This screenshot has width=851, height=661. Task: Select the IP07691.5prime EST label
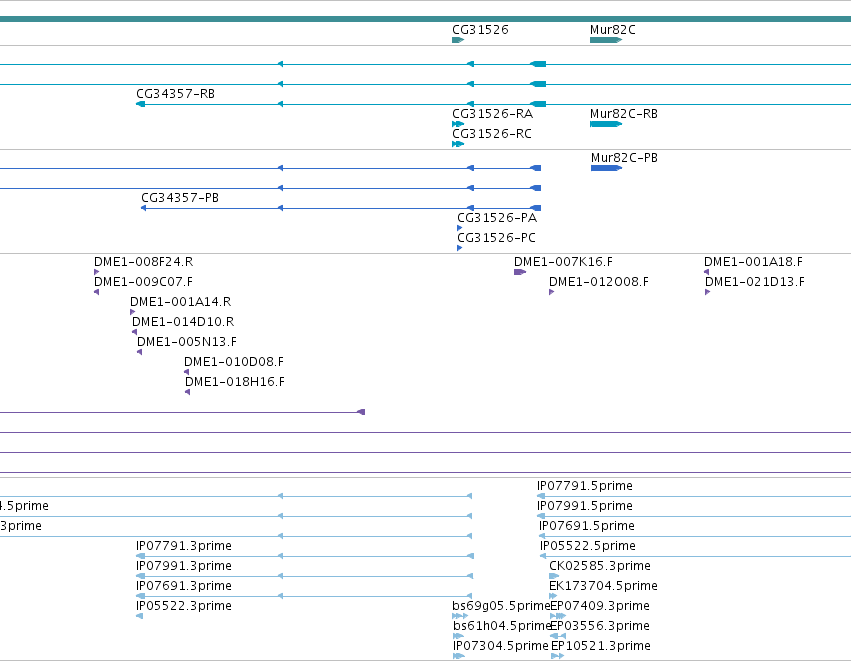(x=587, y=526)
